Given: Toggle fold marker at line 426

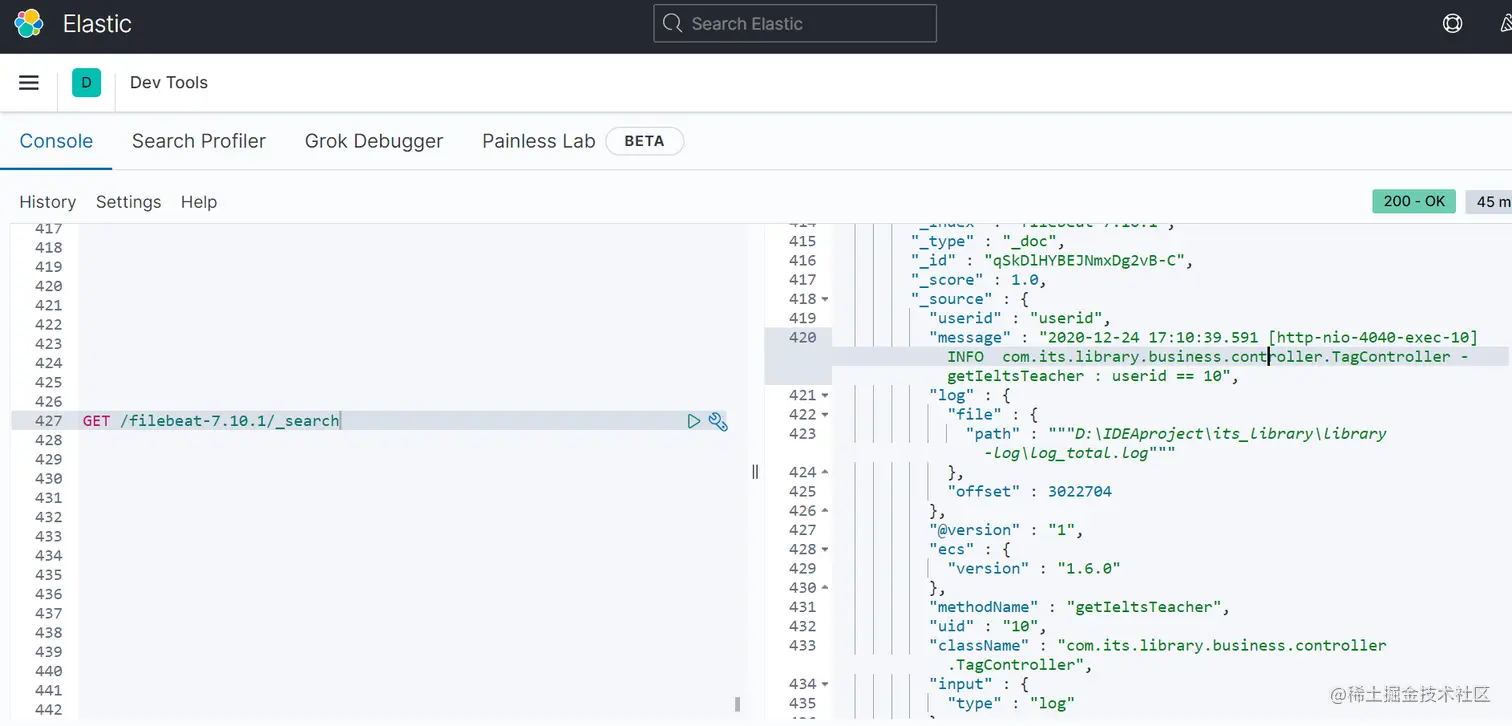Looking at the screenshot, I should pos(825,511).
